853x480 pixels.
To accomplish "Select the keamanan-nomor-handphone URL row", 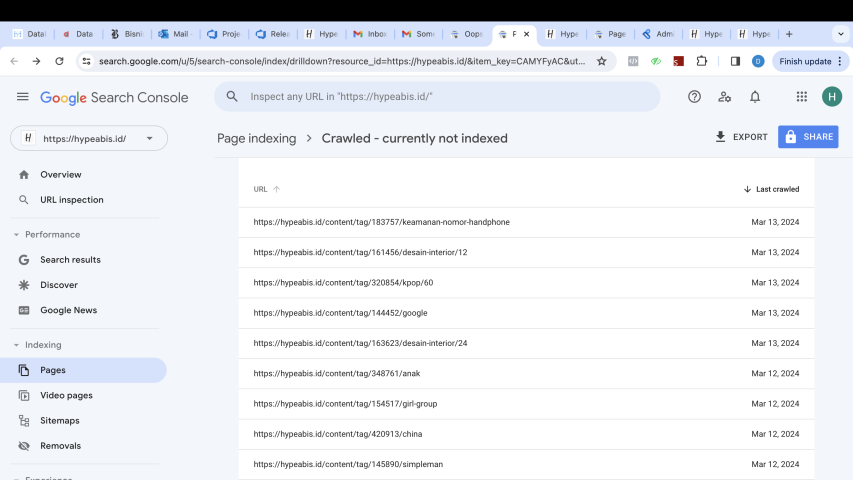I will coord(526,222).
